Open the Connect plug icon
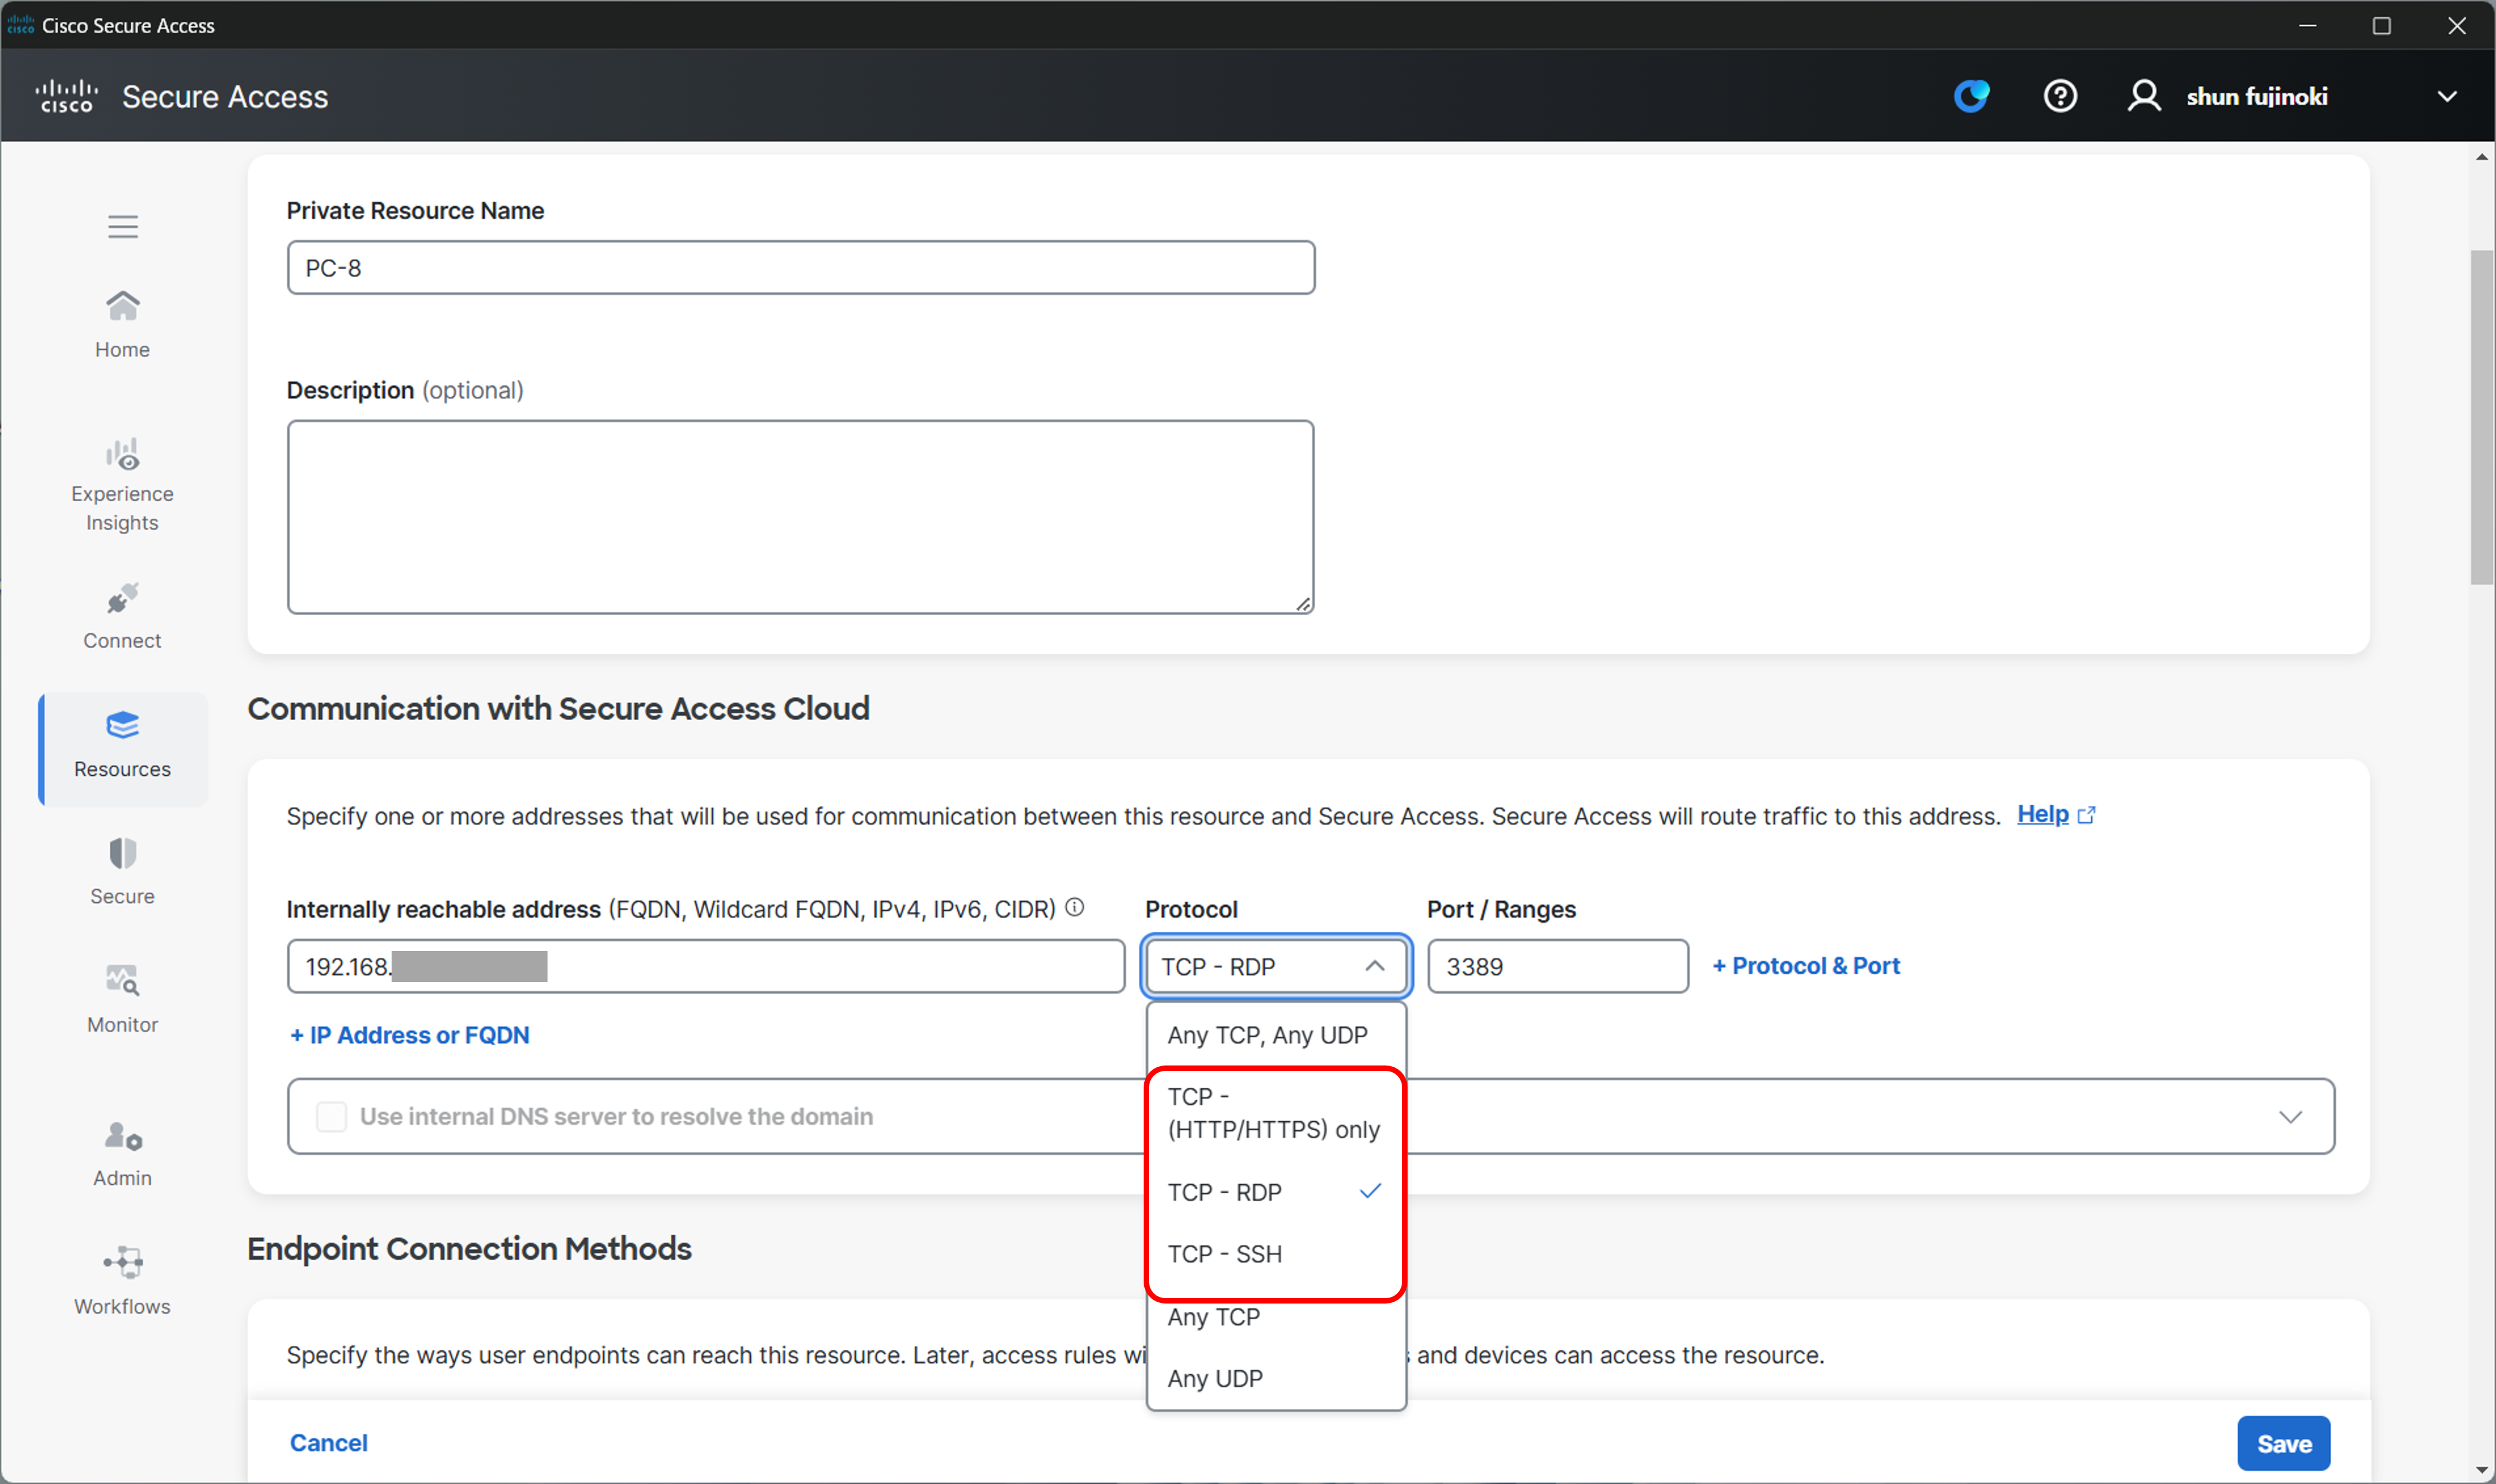The height and width of the screenshot is (1484, 2496). (123, 599)
